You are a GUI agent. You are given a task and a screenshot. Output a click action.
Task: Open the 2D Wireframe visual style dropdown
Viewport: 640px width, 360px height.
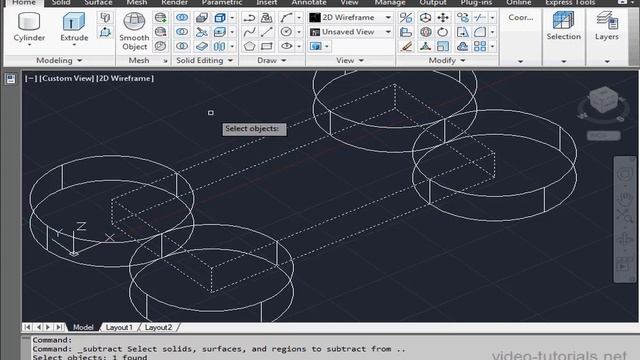point(350,18)
